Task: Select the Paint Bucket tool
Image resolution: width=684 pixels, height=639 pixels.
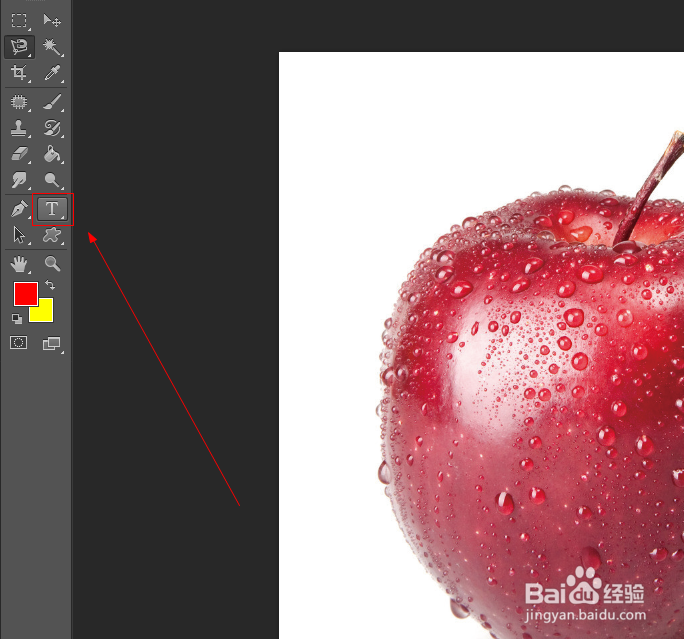Action: tap(52, 154)
